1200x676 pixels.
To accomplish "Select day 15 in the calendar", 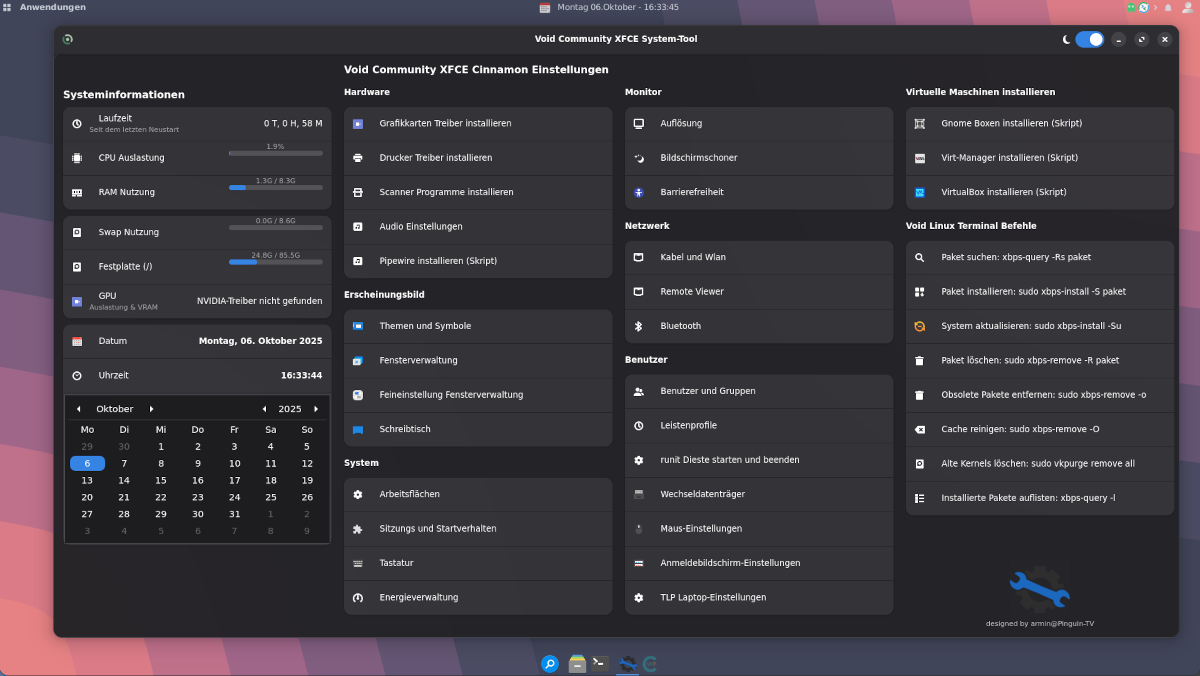I will (x=160, y=480).
